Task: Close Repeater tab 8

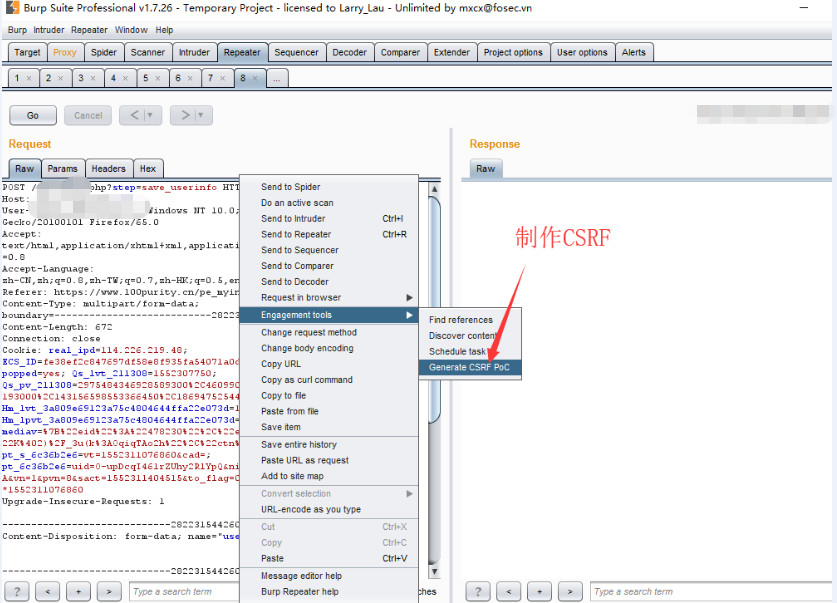Action: (x=255, y=78)
